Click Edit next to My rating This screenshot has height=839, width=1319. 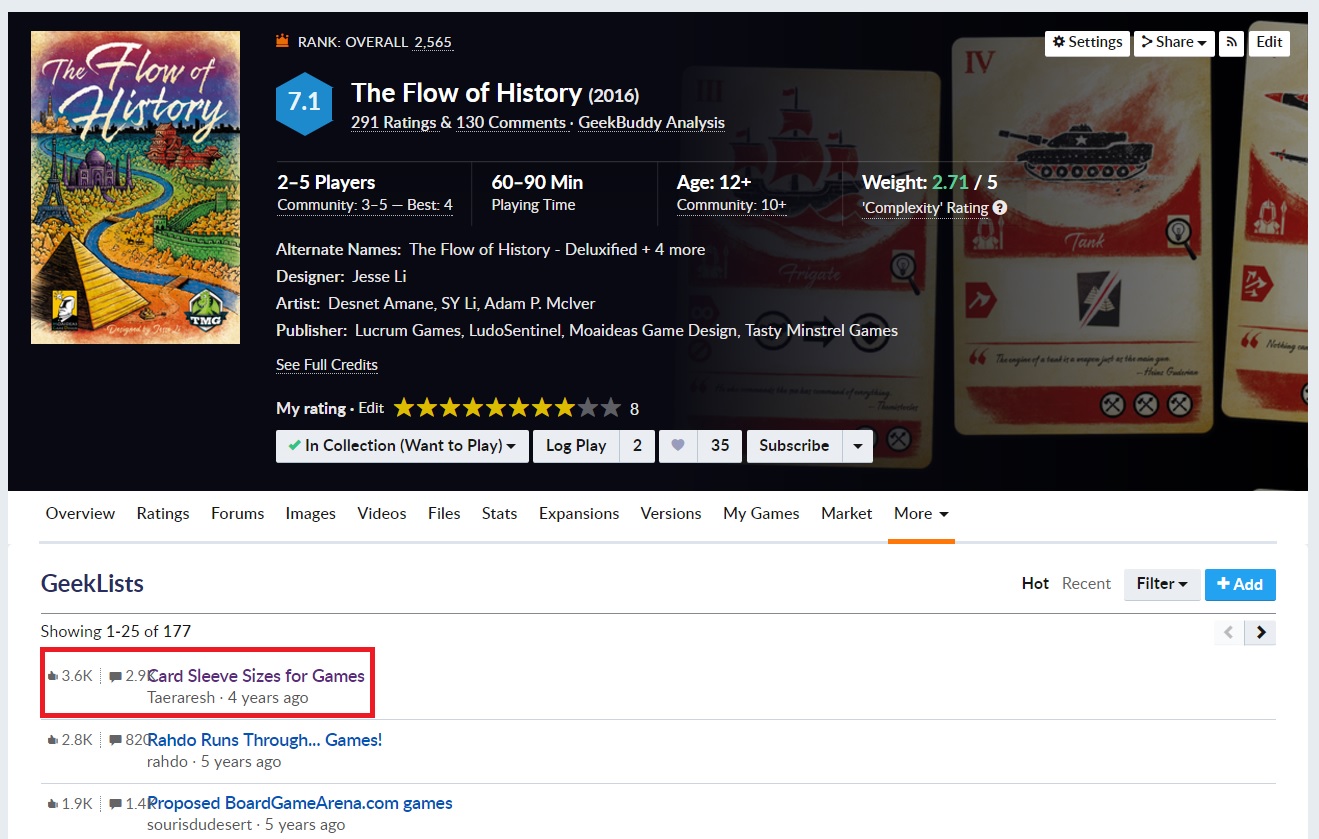(x=371, y=409)
